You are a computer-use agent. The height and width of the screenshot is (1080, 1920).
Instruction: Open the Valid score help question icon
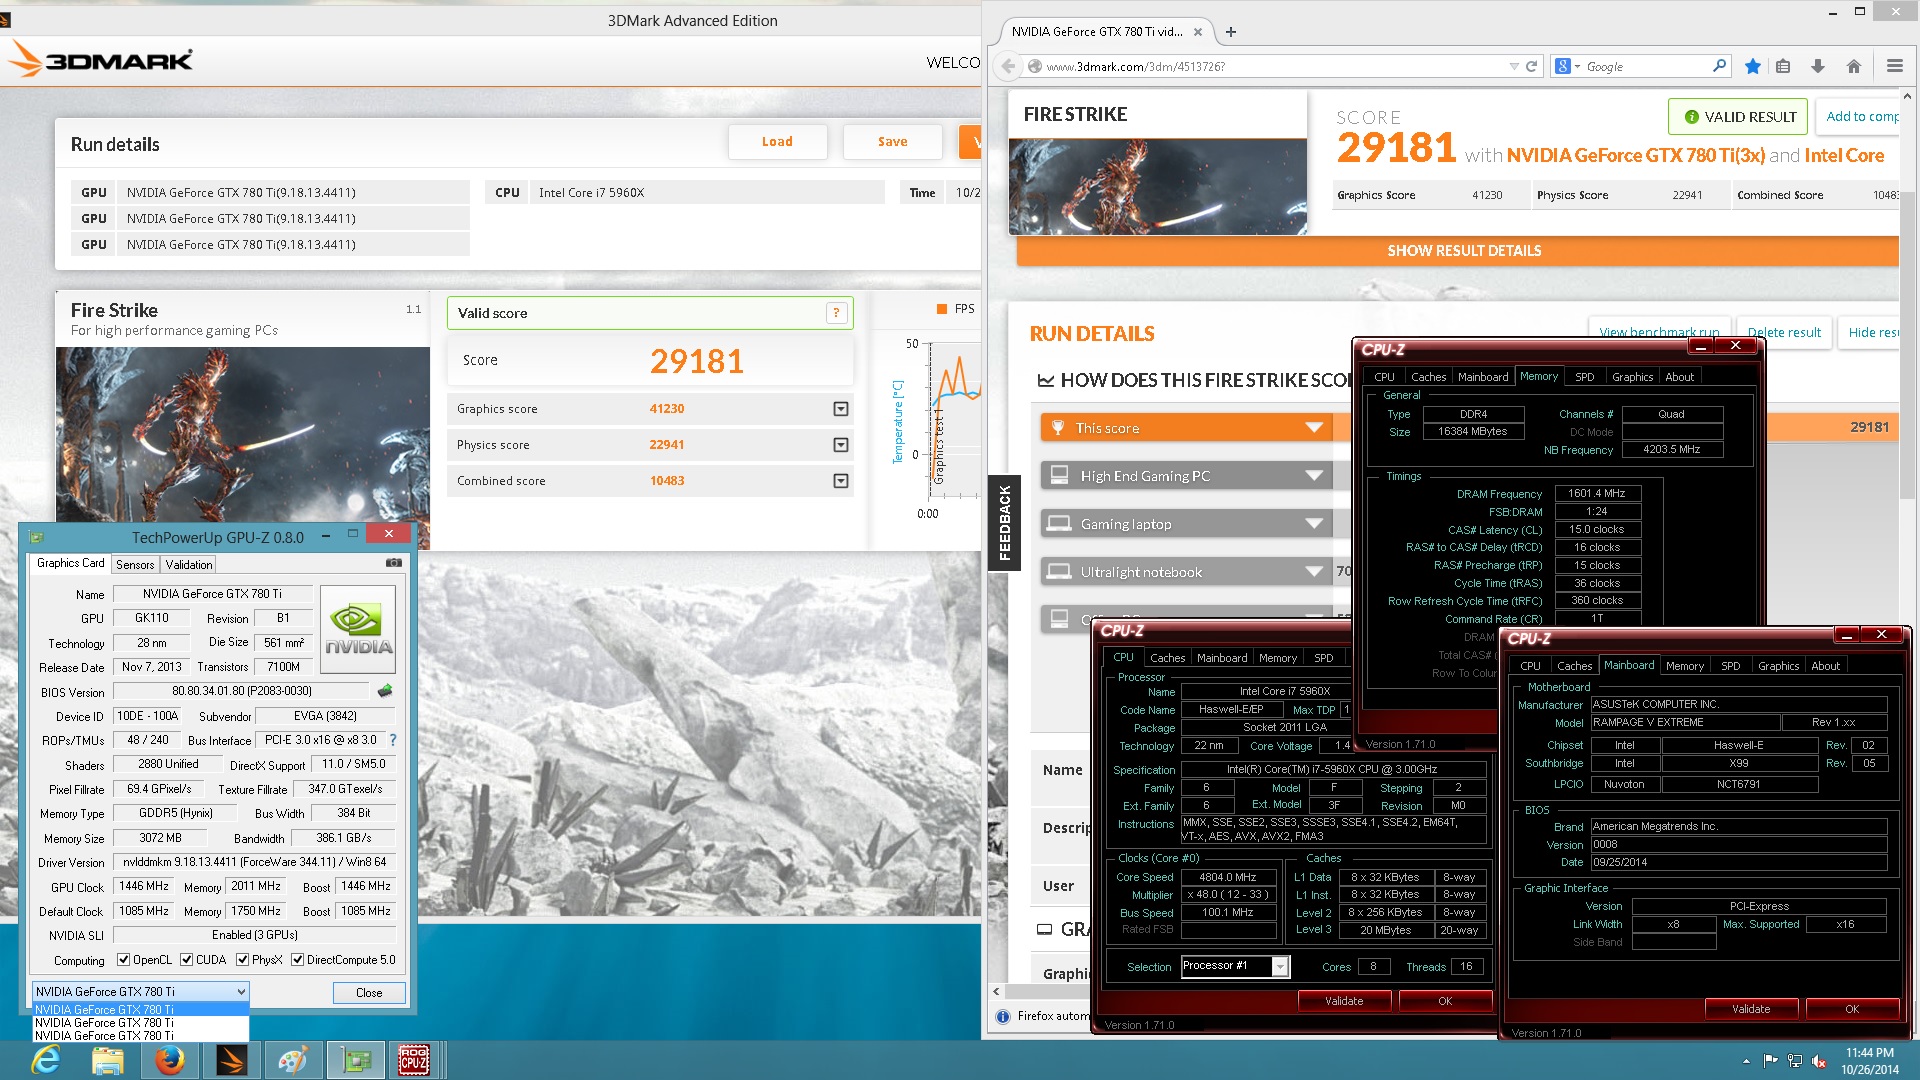click(836, 313)
